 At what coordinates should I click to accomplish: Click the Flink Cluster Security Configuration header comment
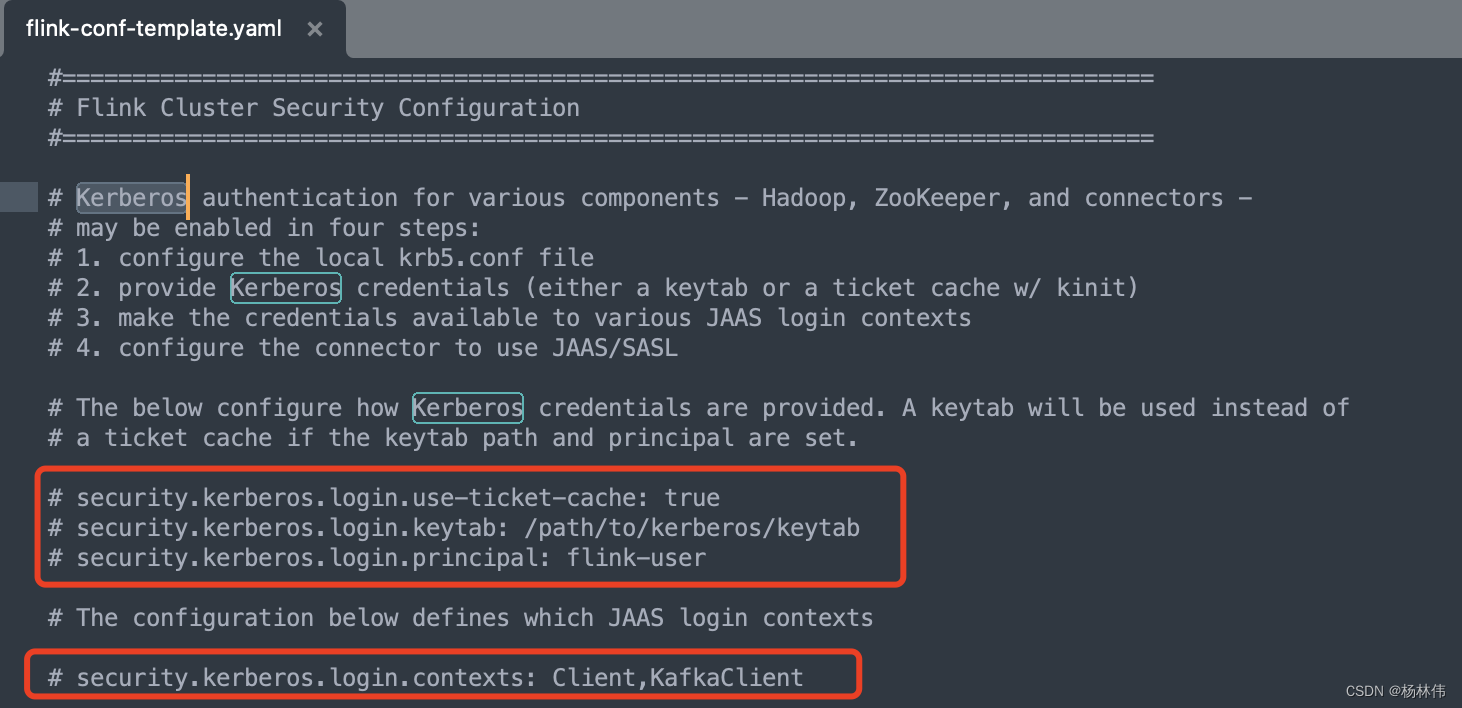pos(312,107)
